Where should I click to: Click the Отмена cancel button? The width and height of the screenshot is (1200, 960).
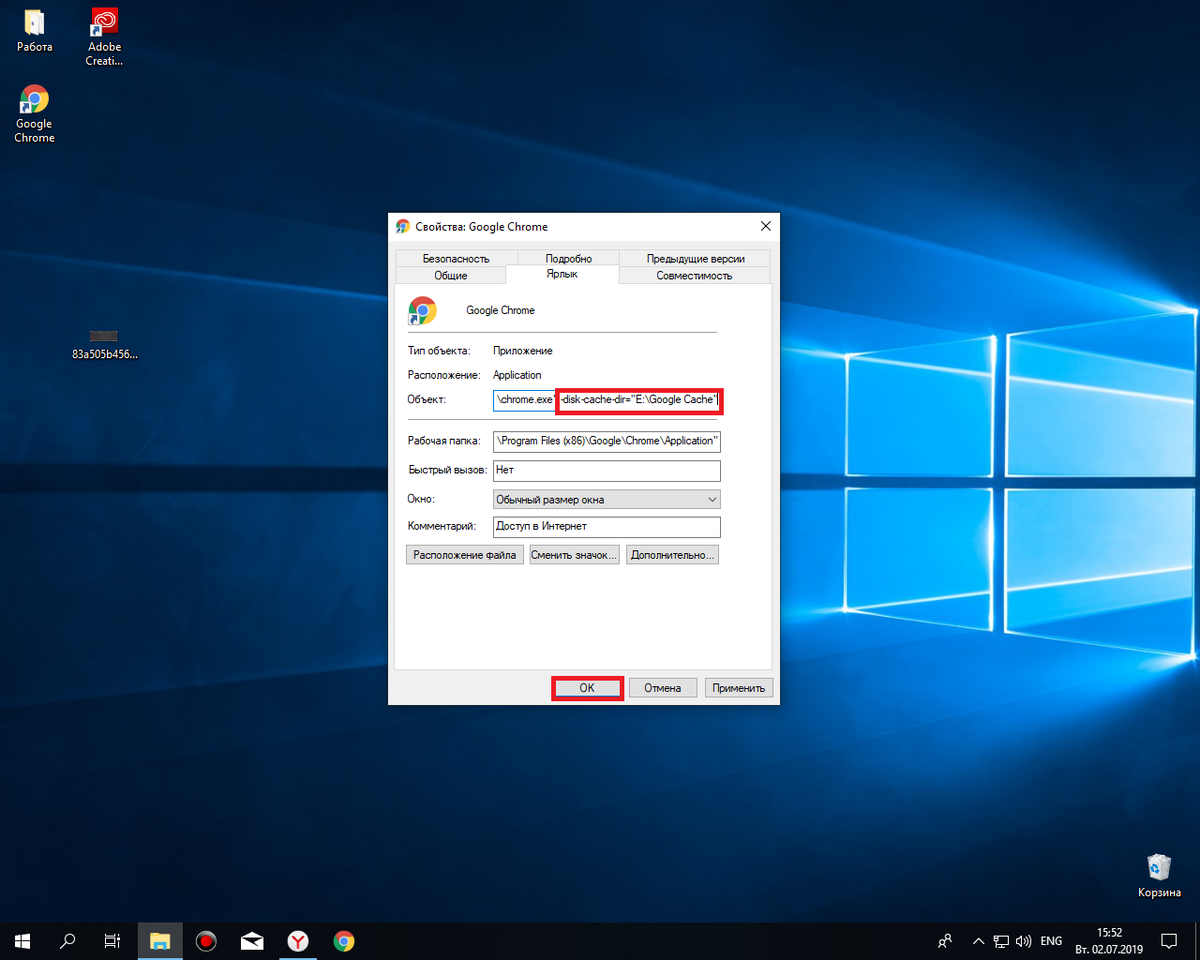pos(662,687)
